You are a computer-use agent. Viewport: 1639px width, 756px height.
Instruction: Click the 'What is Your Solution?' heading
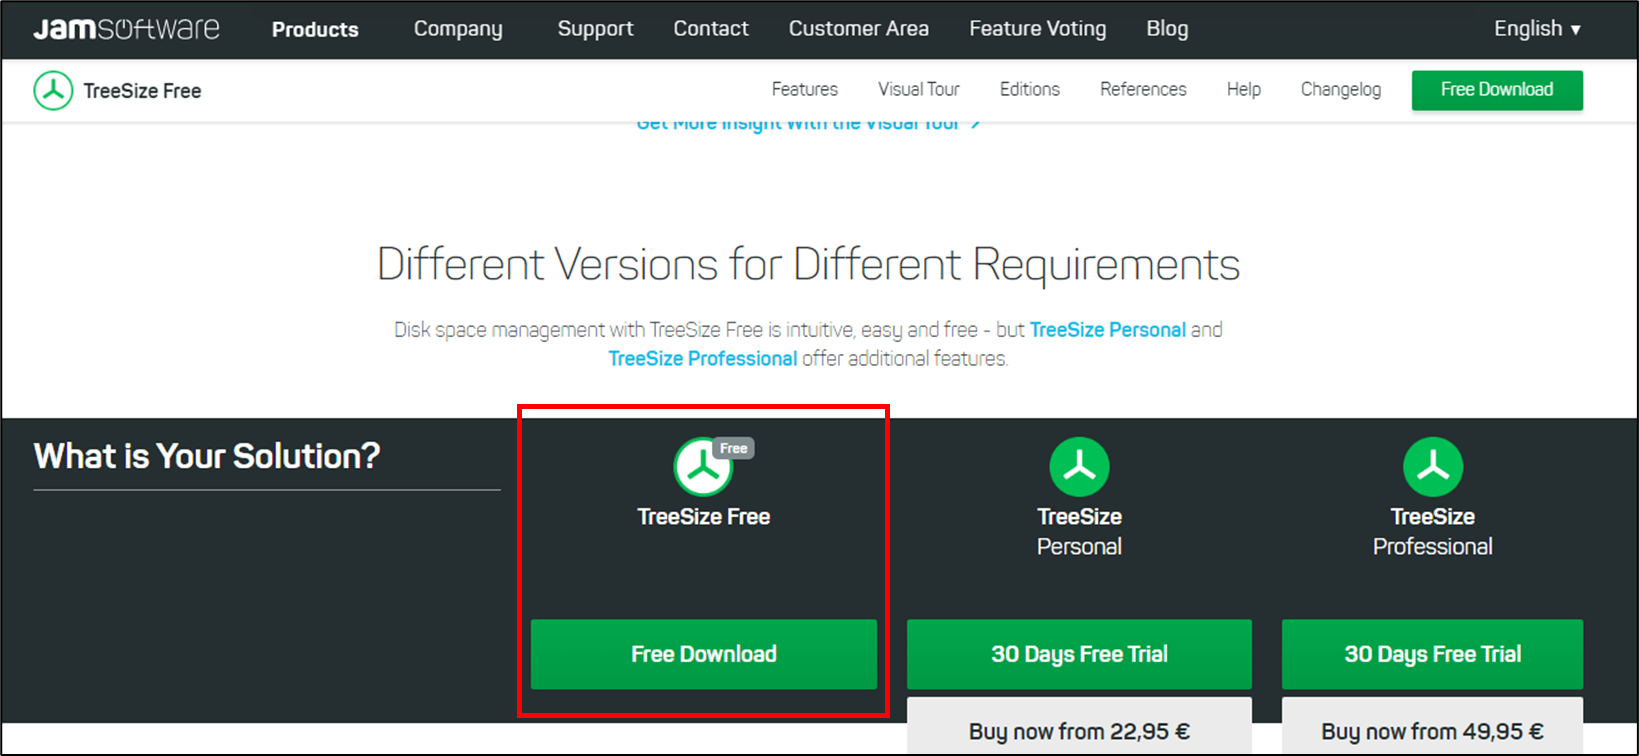pos(207,456)
